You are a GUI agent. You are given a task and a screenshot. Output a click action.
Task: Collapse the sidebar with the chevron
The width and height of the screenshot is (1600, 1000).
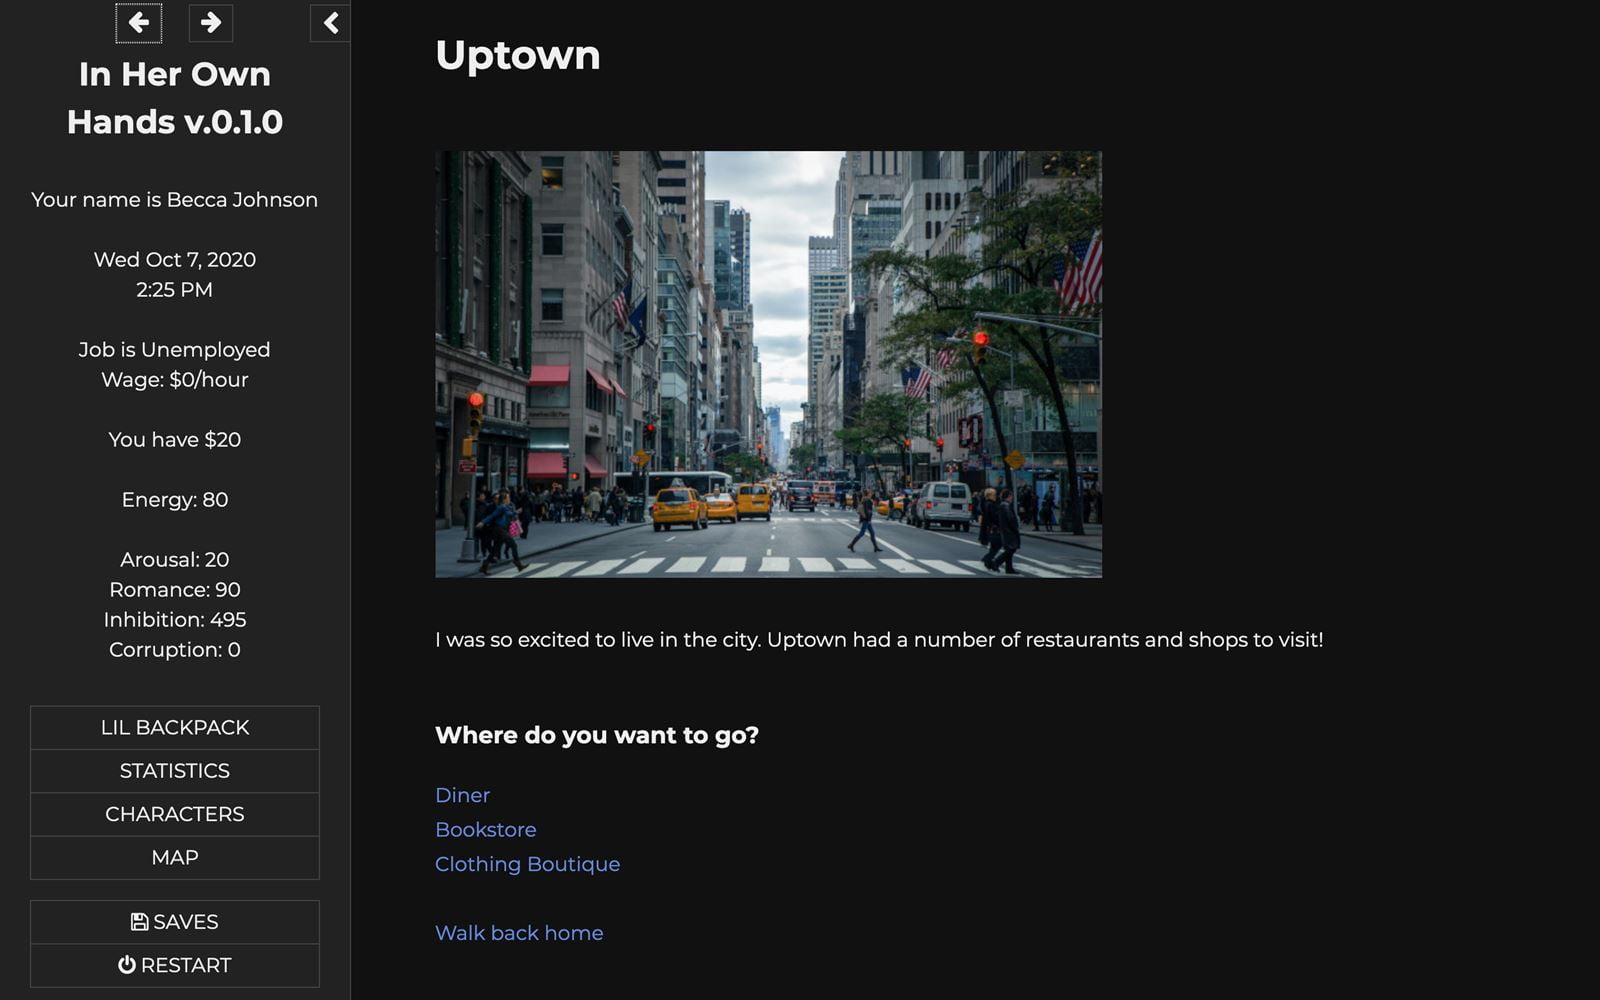click(x=330, y=23)
